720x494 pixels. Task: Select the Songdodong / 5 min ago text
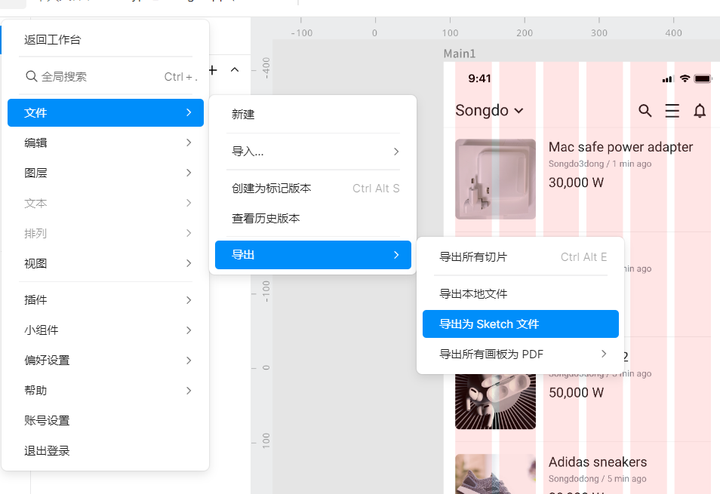[597, 479]
